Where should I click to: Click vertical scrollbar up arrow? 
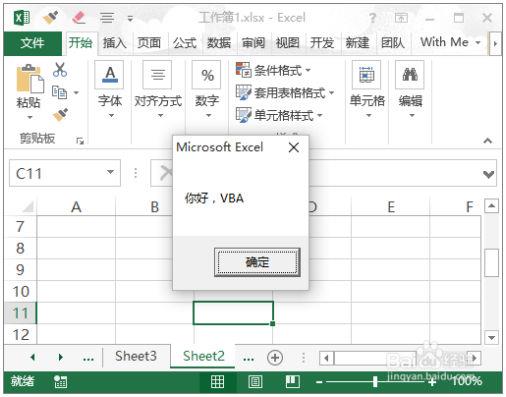tap(491, 206)
